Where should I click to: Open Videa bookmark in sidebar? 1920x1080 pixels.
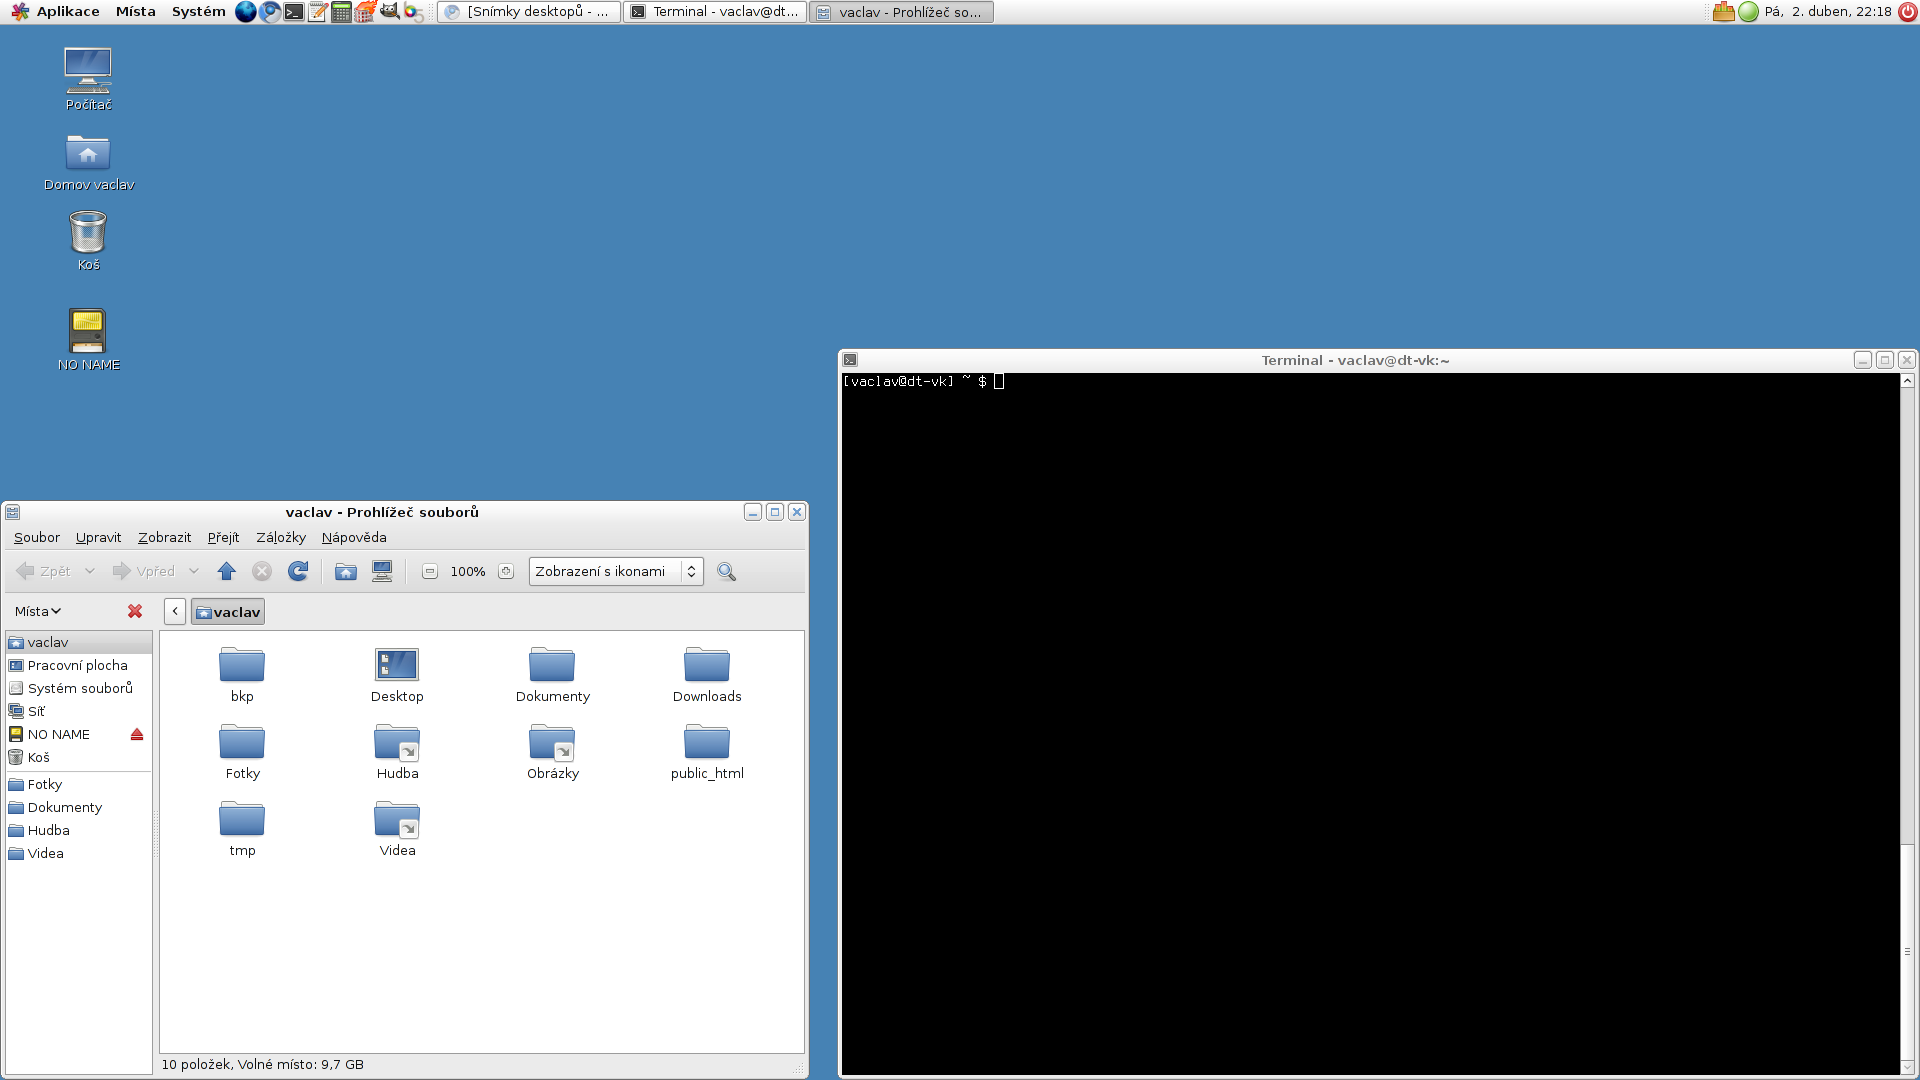click(x=78, y=853)
